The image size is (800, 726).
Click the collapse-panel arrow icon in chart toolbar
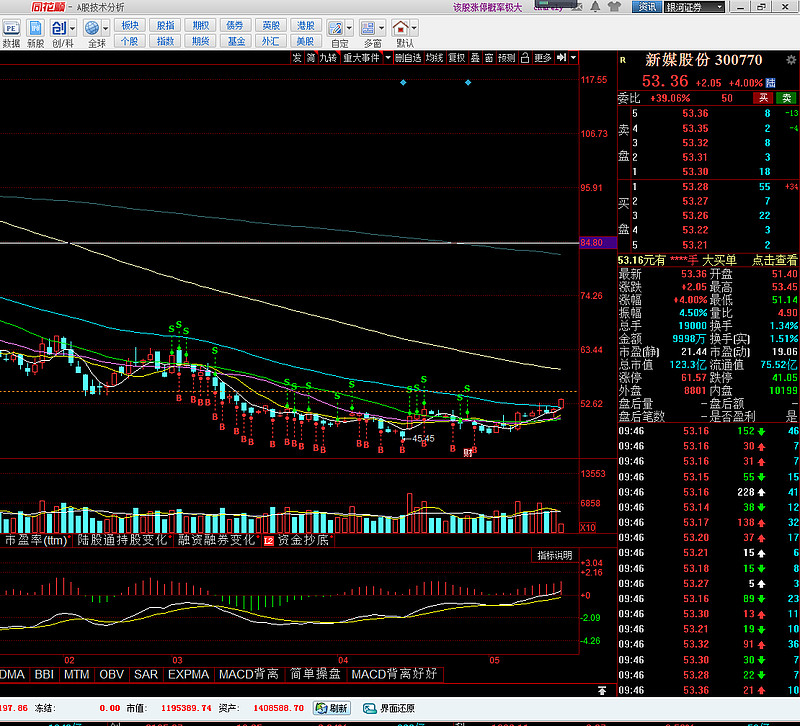561,58
